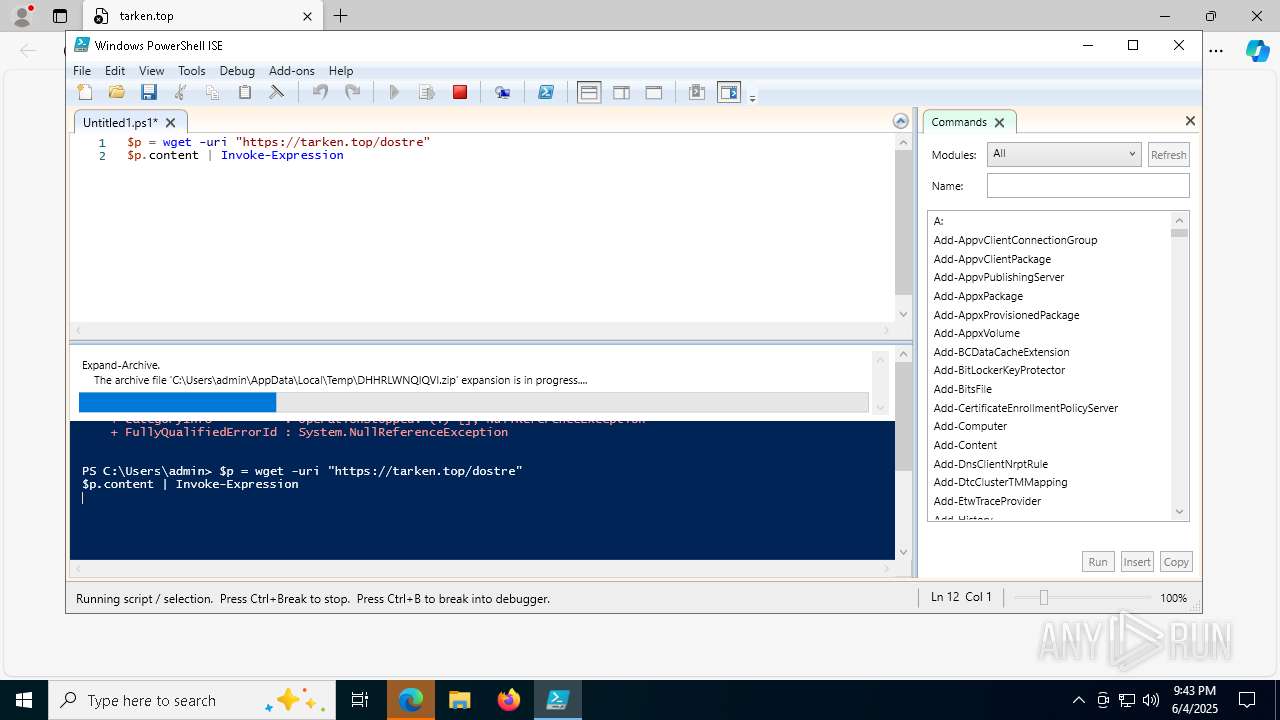Switch to Microsoft Edge in the taskbar
This screenshot has width=1280, height=720.
(411, 700)
